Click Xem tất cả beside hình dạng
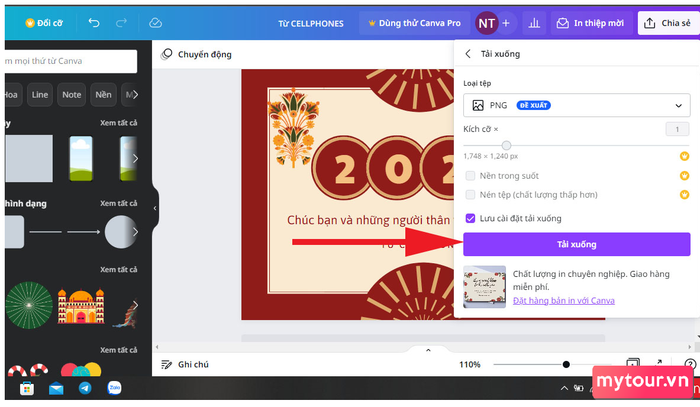Image resolution: width=700 pixels, height=407 pixels. pyautogui.click(x=118, y=203)
